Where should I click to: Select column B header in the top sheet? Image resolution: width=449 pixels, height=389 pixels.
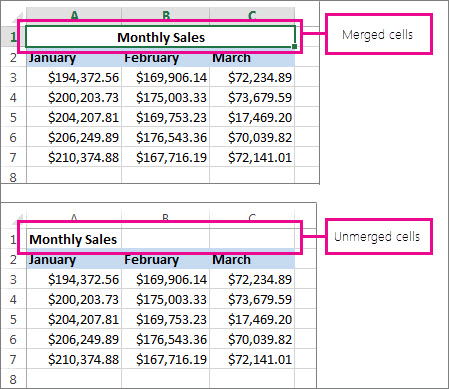coord(165,15)
